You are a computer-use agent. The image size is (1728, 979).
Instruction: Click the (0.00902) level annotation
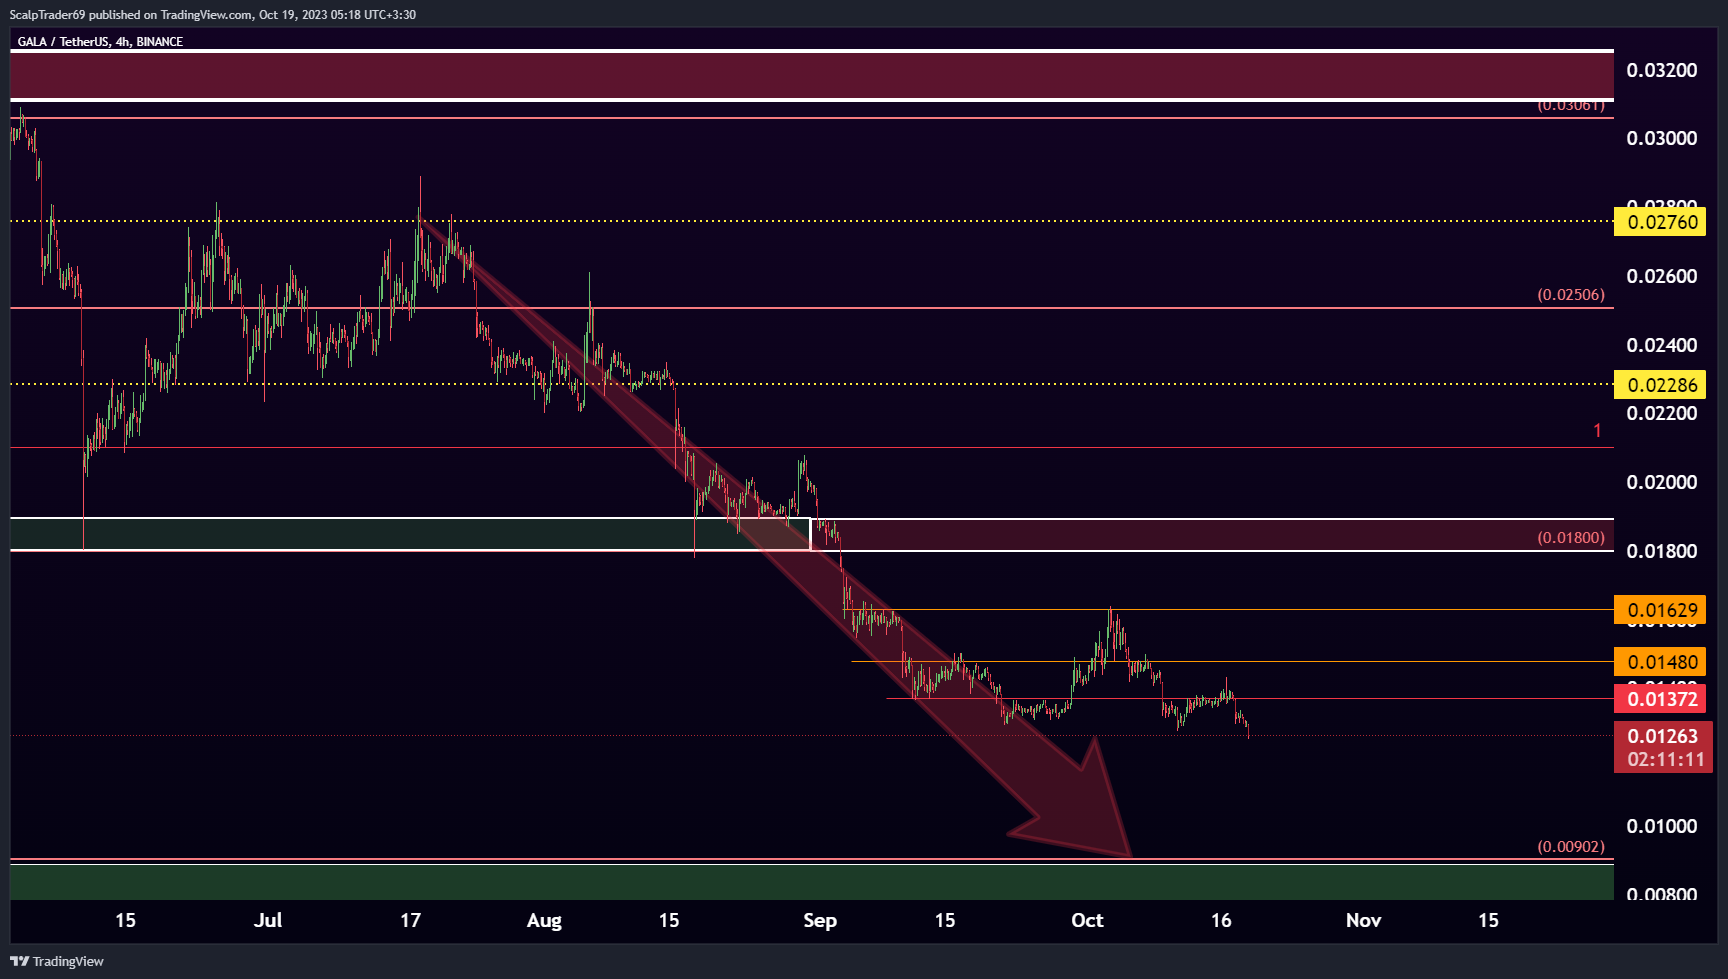[1571, 847]
